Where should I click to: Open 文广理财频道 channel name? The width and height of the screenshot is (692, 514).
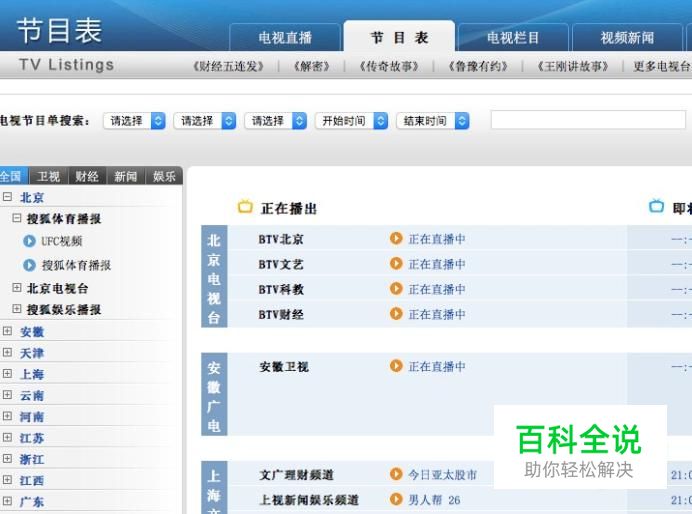pyautogui.click(x=297, y=475)
